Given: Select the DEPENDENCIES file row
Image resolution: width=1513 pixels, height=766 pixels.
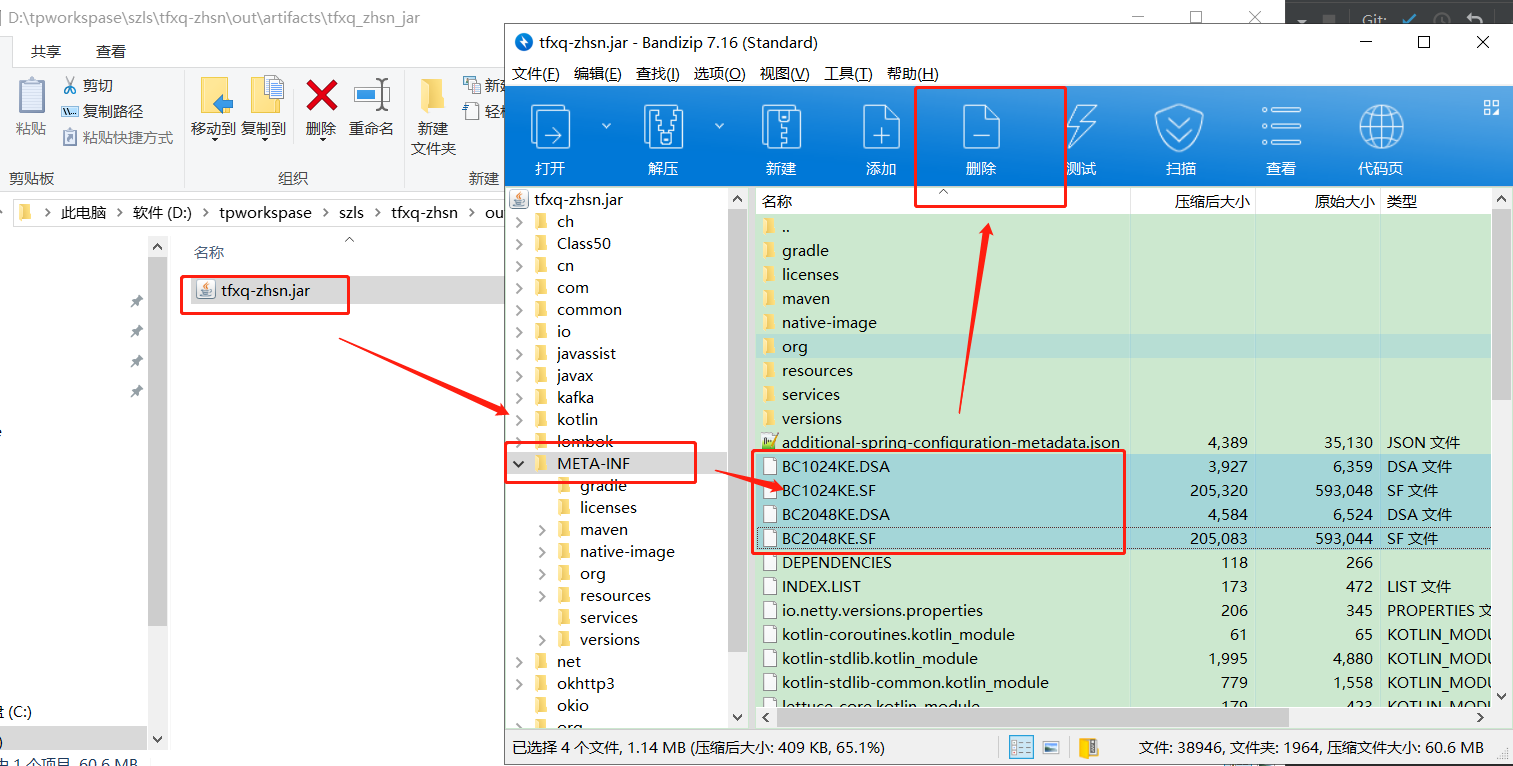Looking at the screenshot, I should 1123,562.
